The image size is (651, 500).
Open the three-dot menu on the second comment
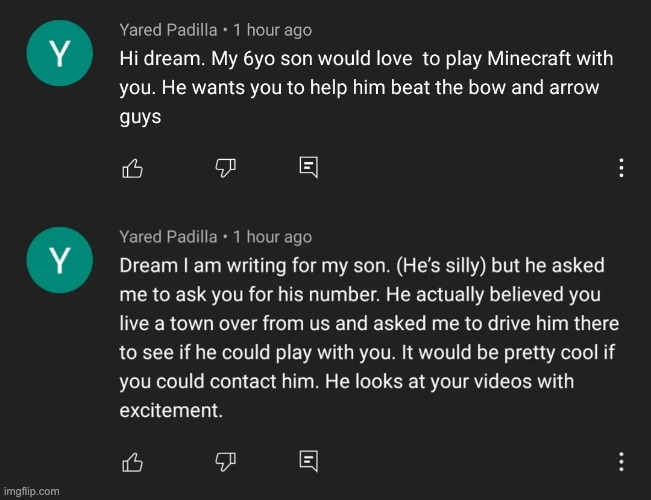coord(621,461)
